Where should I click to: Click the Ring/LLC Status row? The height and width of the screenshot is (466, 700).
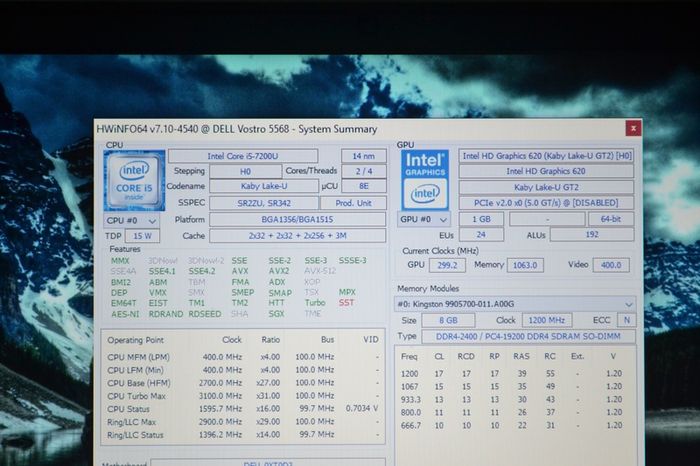click(243, 435)
